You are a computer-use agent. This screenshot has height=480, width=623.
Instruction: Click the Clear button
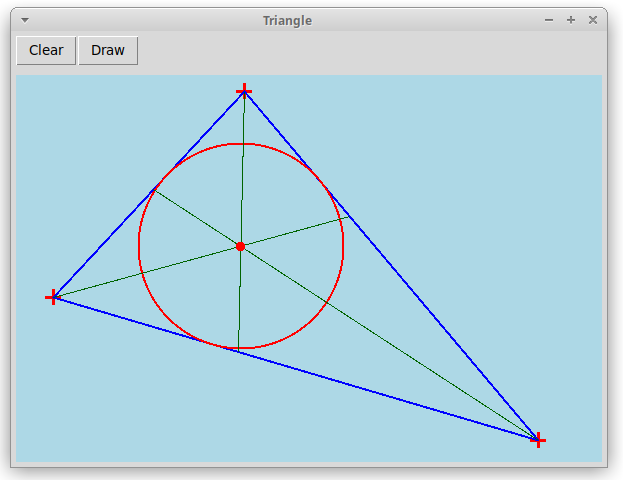tap(46, 50)
